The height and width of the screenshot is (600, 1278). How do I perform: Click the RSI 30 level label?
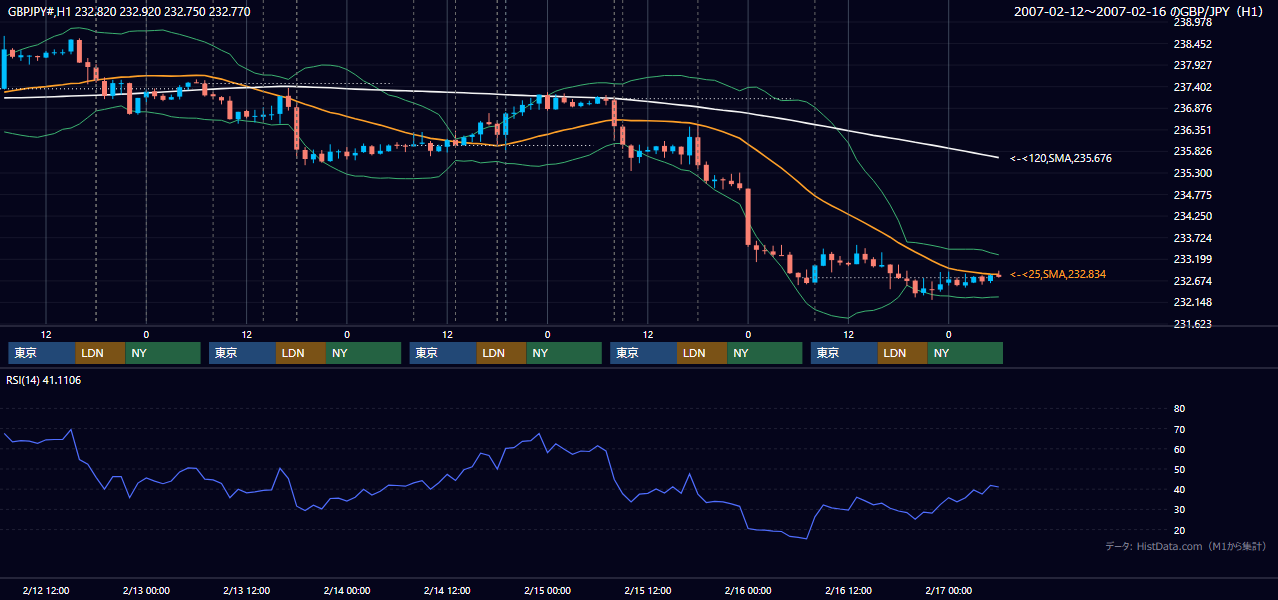click(1179, 510)
